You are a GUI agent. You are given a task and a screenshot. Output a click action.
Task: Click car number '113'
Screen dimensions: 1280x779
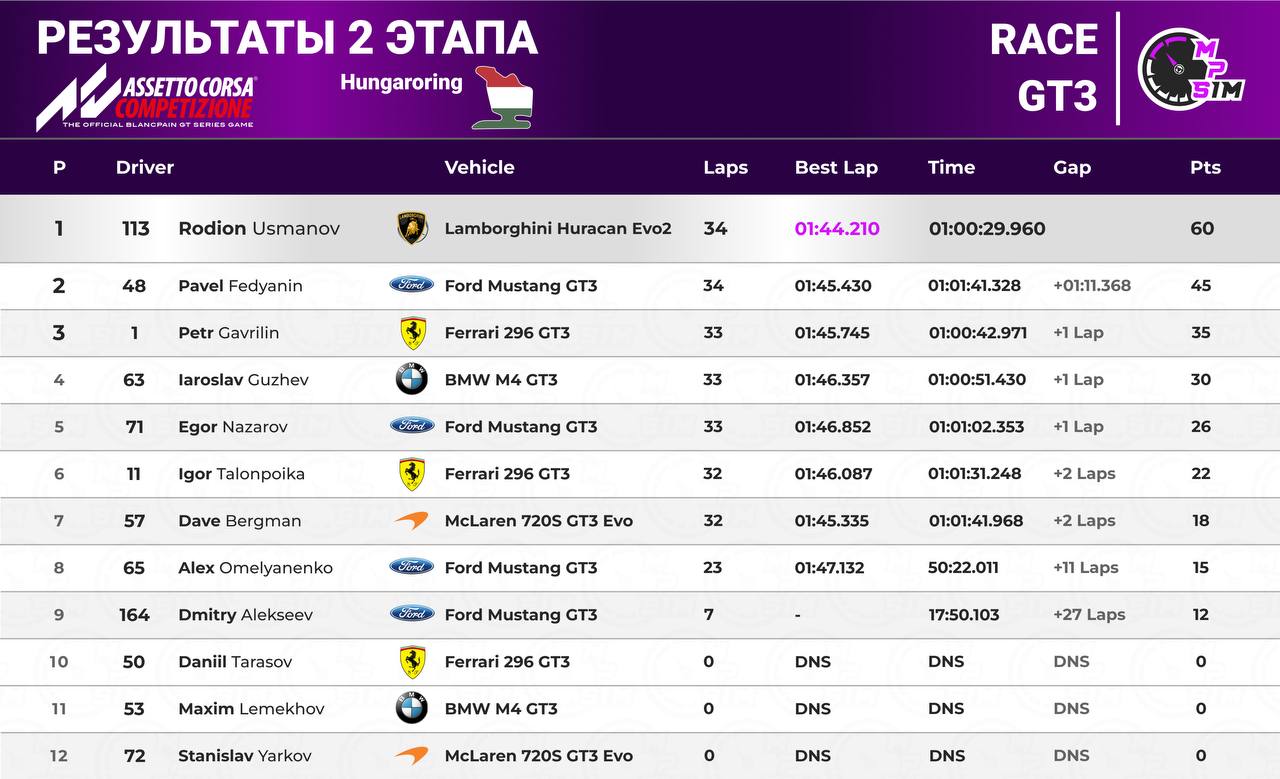tap(135, 228)
